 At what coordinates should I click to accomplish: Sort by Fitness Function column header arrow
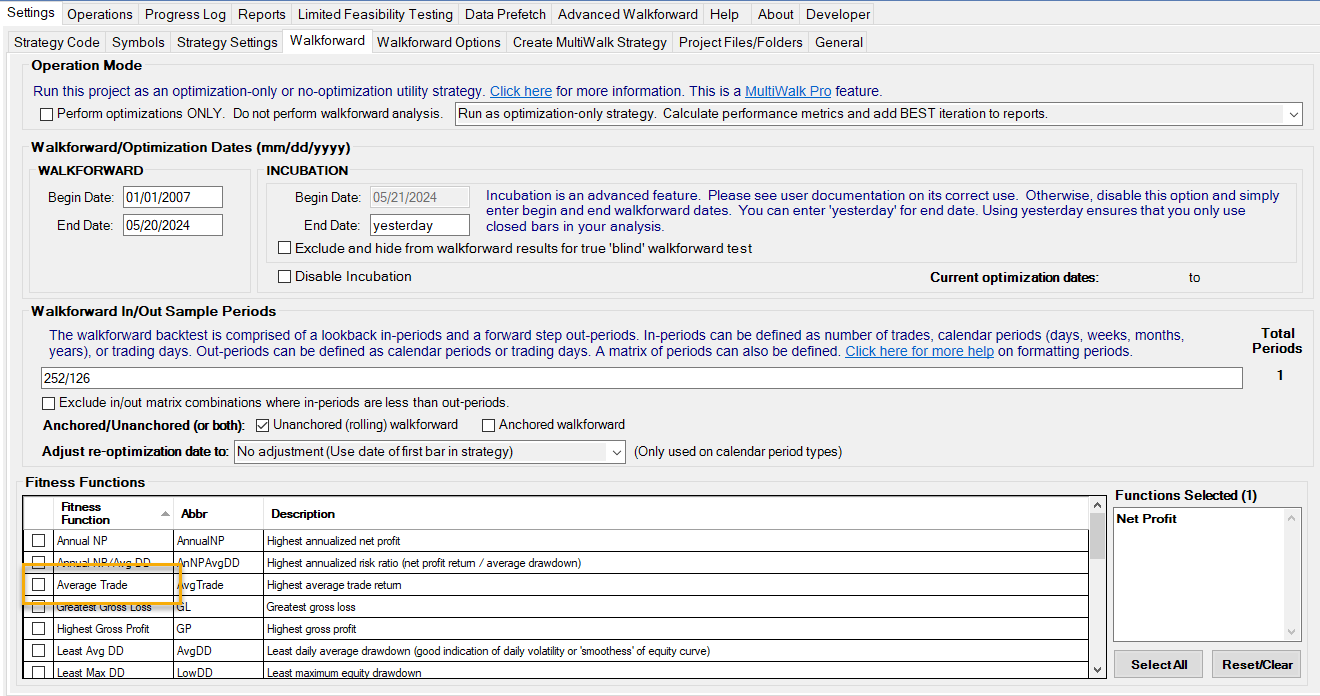click(x=165, y=513)
